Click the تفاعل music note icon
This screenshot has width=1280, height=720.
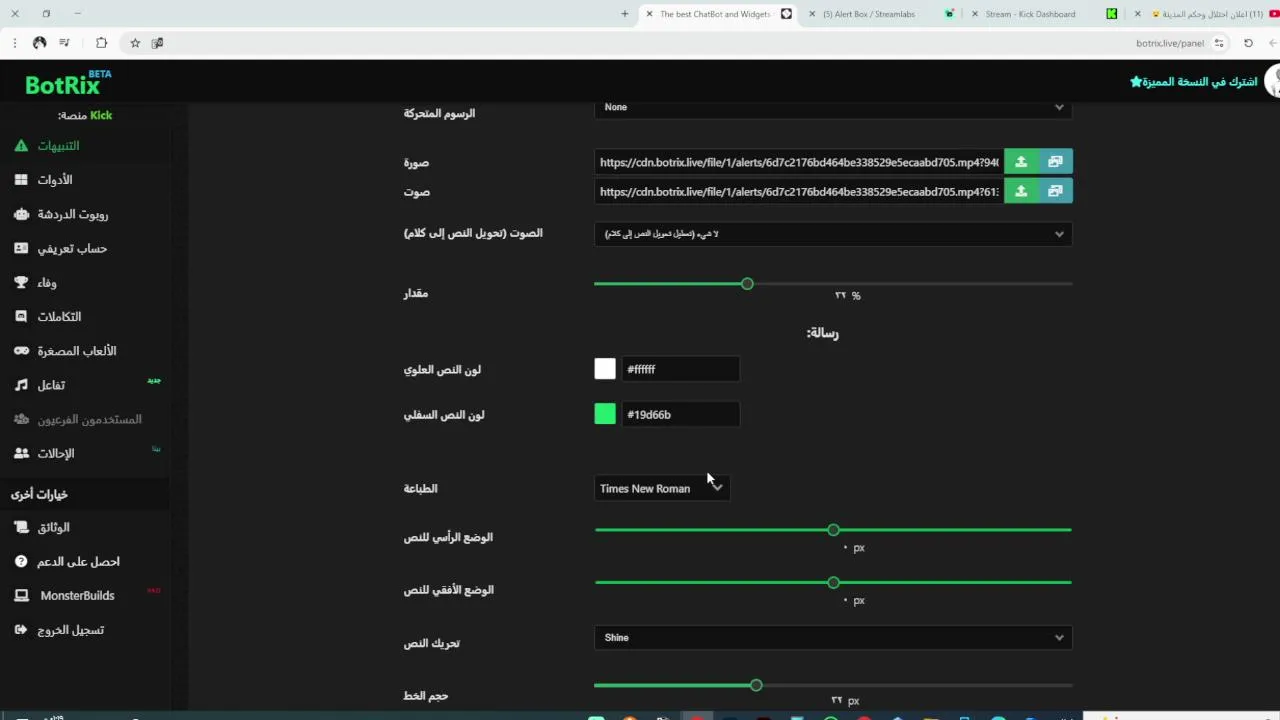[21, 385]
